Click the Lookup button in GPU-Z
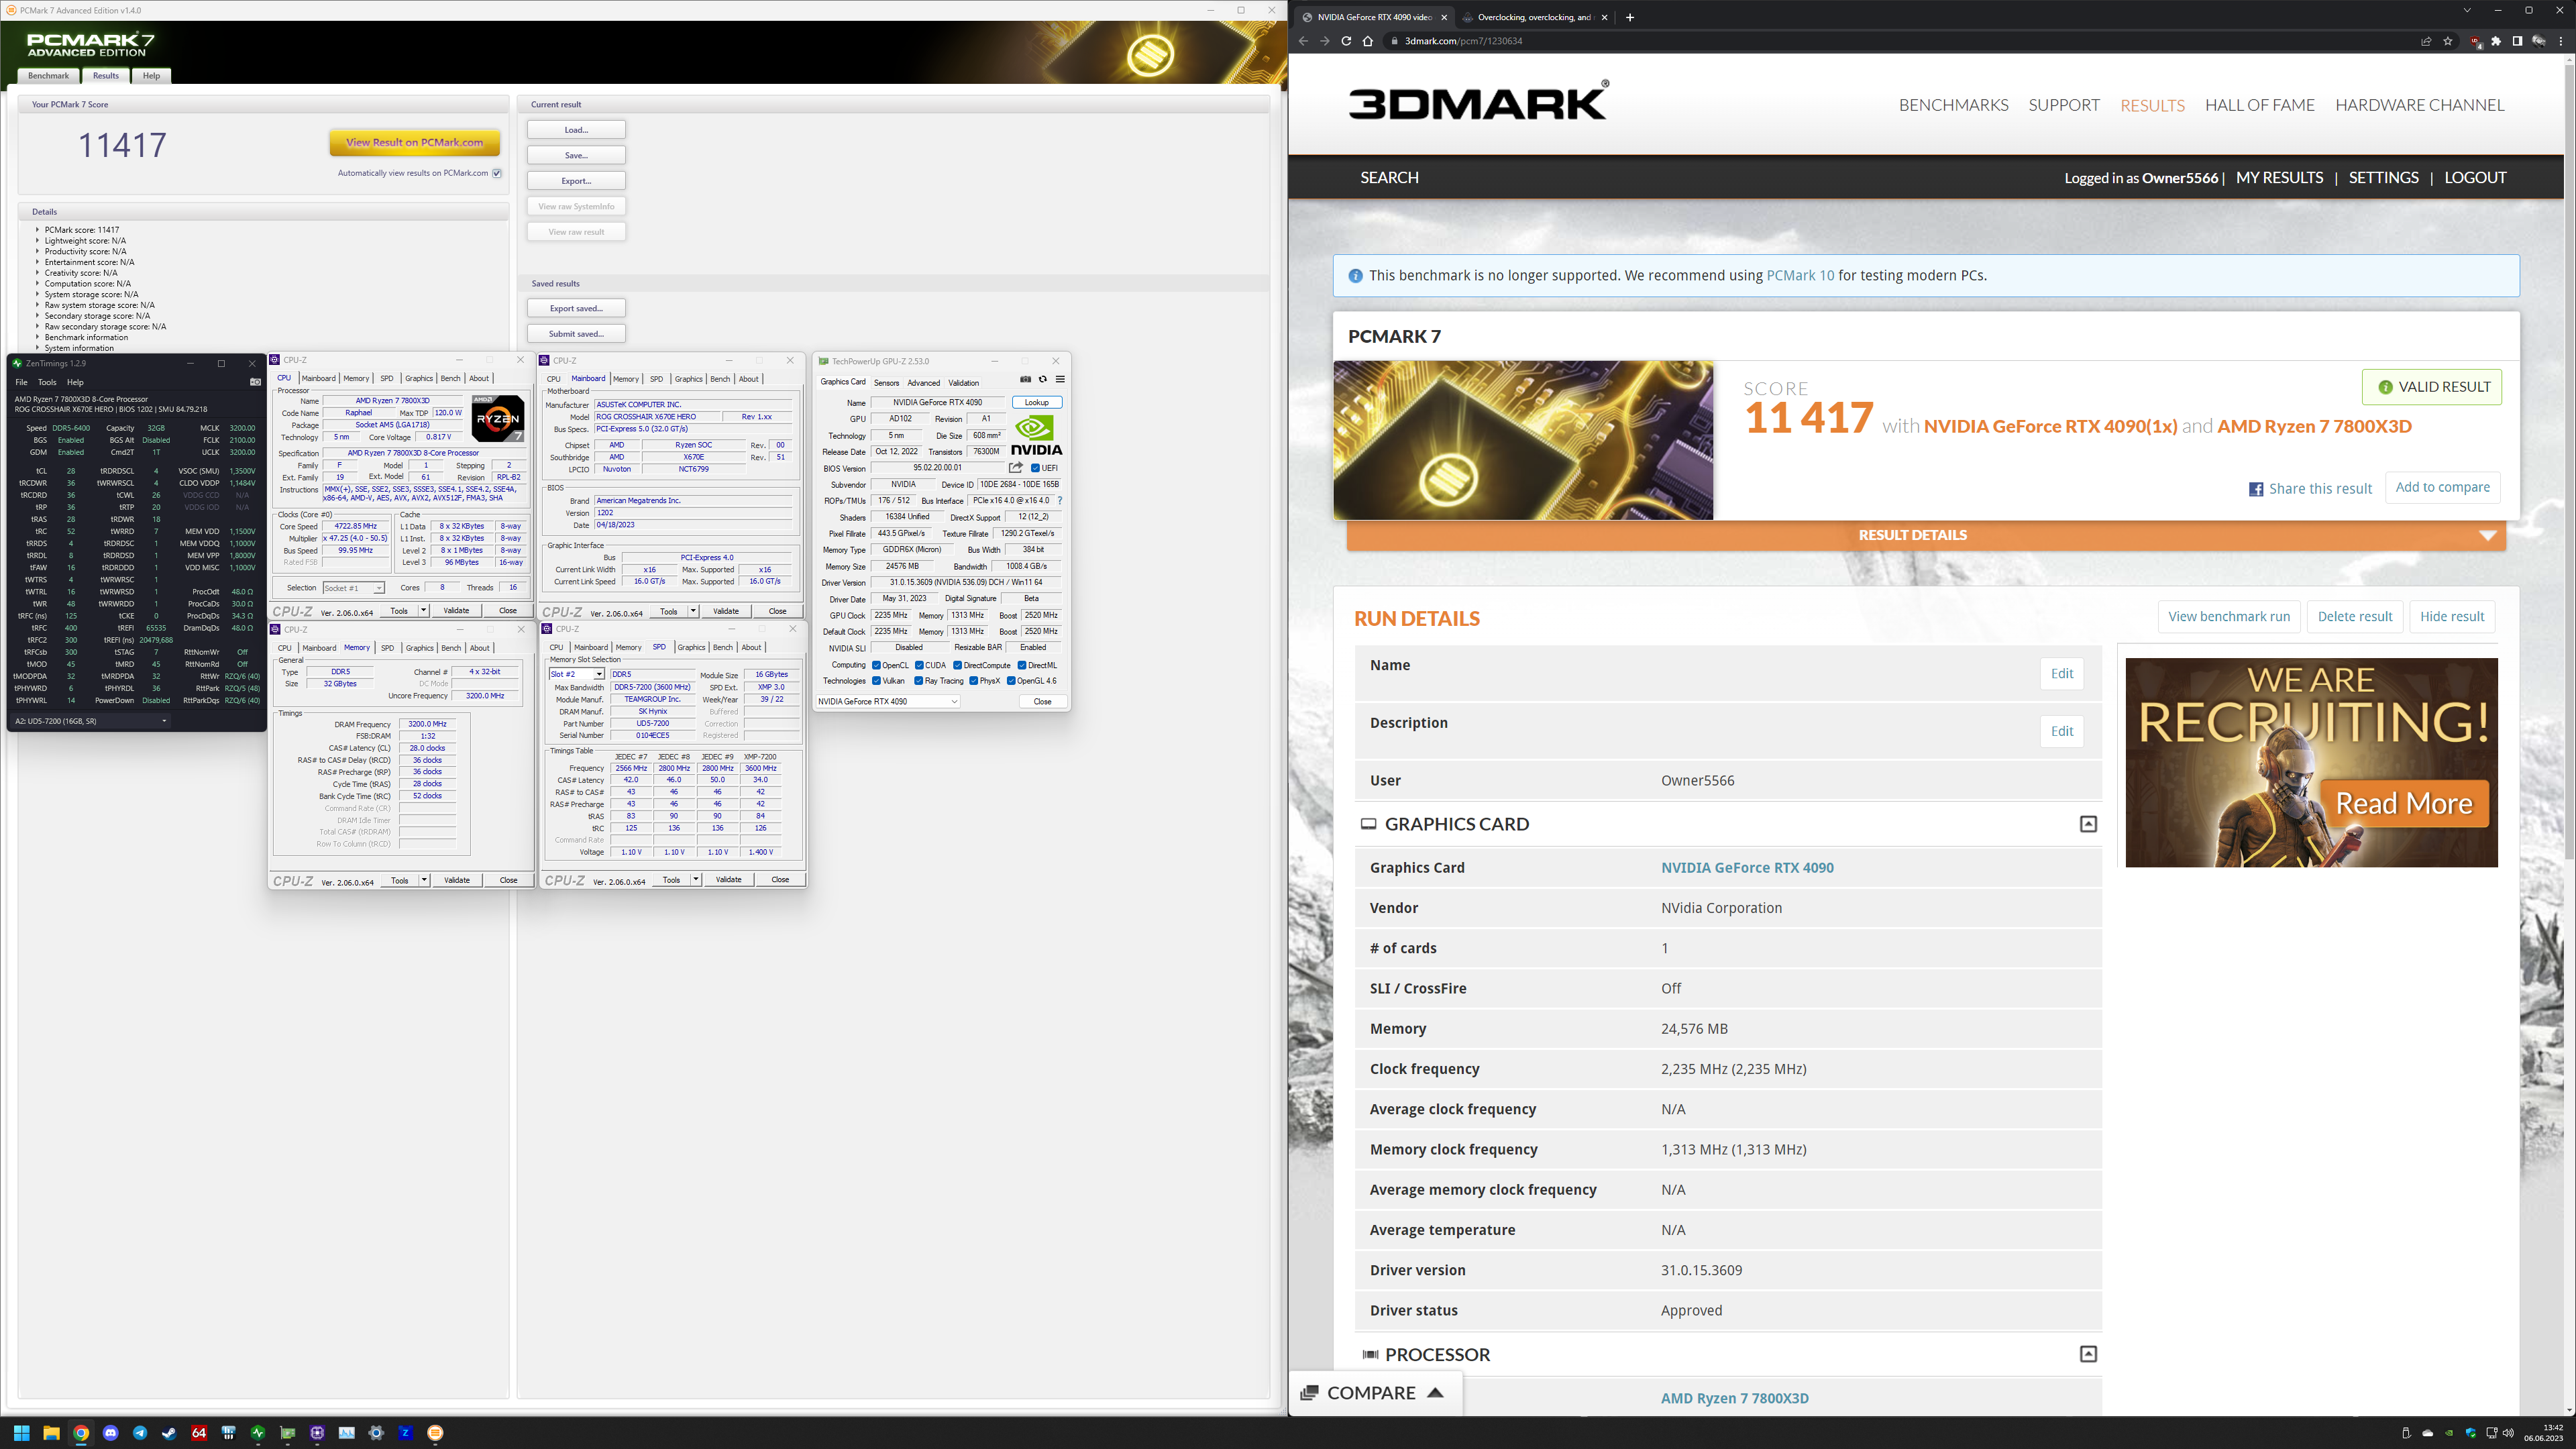The width and height of the screenshot is (2576, 1449). click(1037, 403)
